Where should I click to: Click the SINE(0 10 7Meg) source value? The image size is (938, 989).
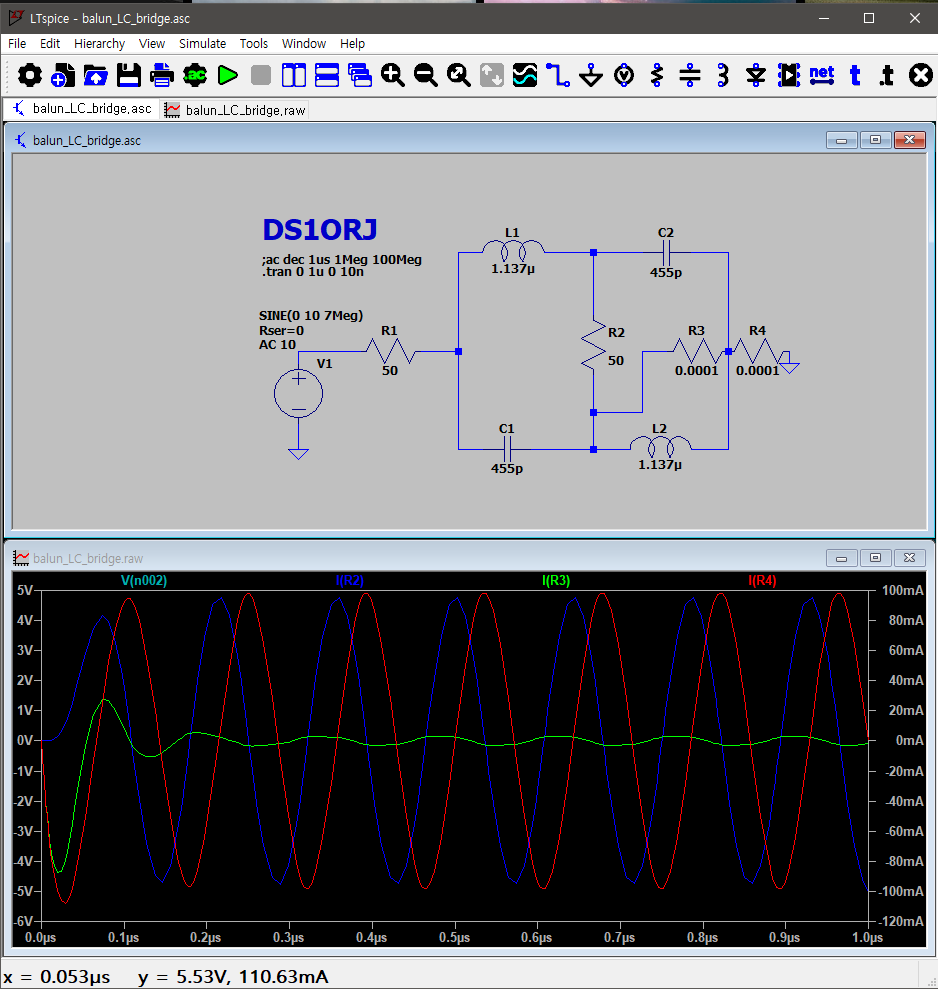click(x=311, y=315)
